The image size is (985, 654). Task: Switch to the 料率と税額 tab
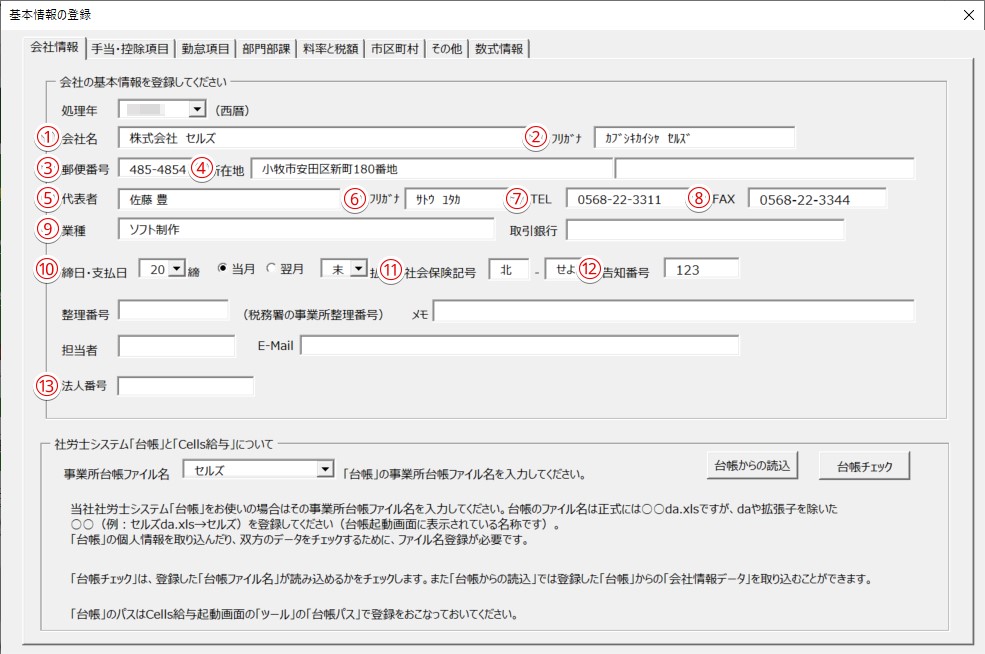click(x=331, y=48)
